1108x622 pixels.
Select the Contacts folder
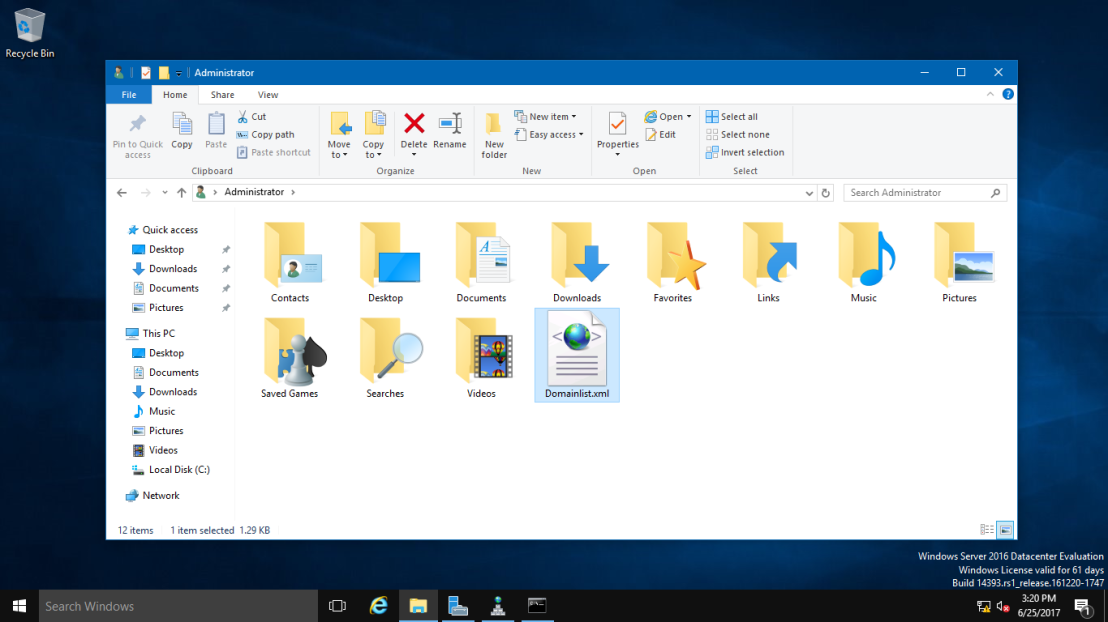click(x=290, y=262)
